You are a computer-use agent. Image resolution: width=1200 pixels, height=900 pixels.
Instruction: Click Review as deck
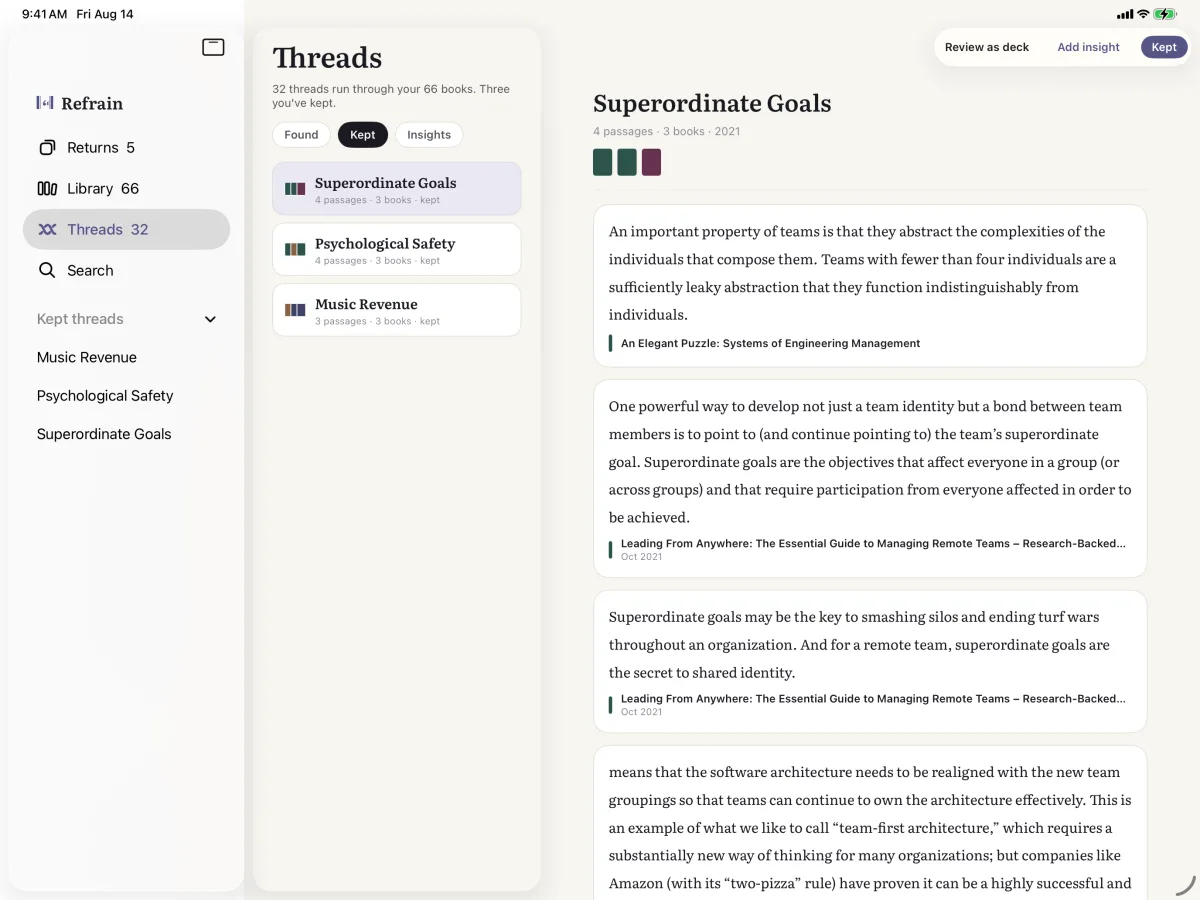point(987,47)
